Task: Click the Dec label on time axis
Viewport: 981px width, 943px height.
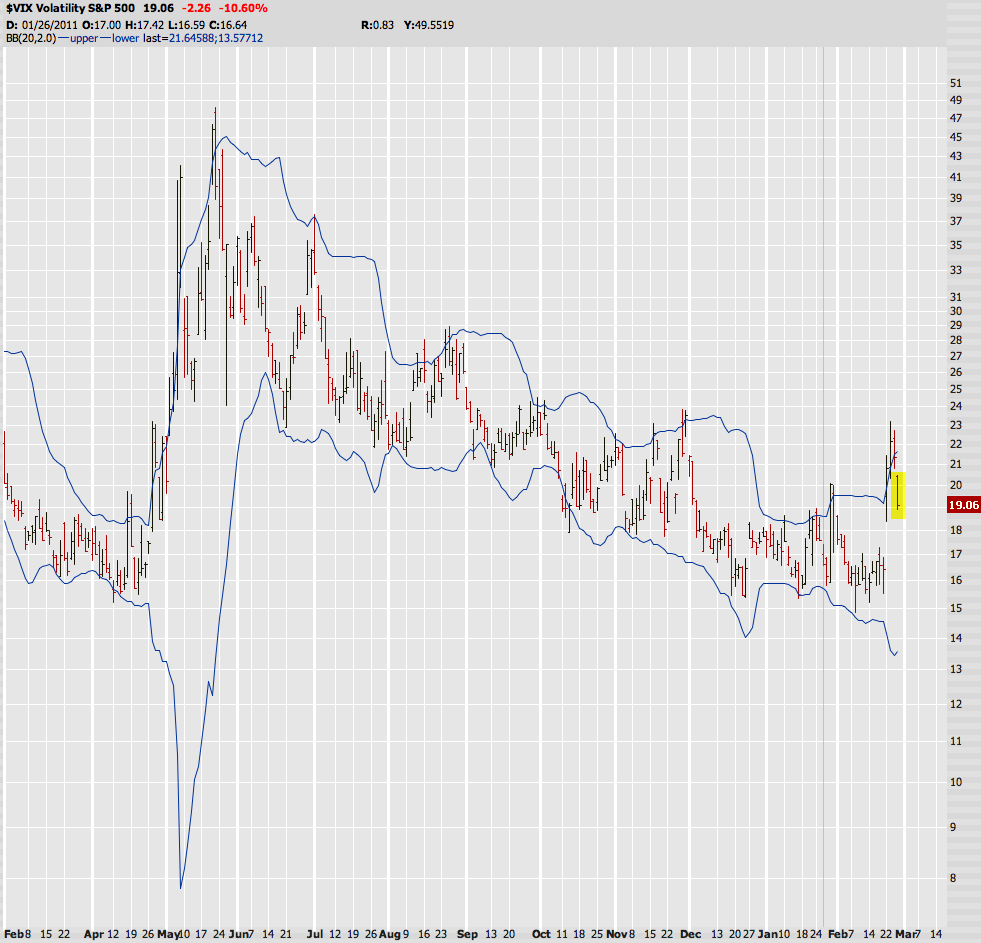Action: point(690,933)
